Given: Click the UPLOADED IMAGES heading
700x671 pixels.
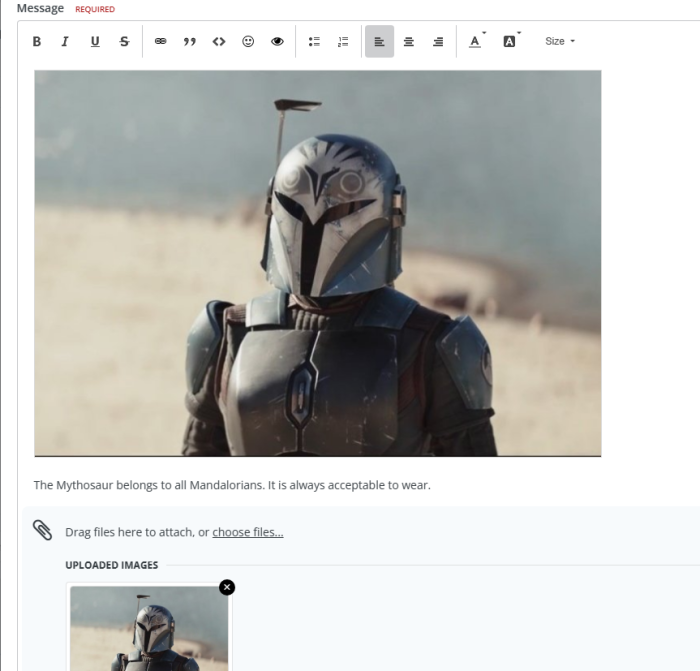Looking at the screenshot, I should (112, 565).
